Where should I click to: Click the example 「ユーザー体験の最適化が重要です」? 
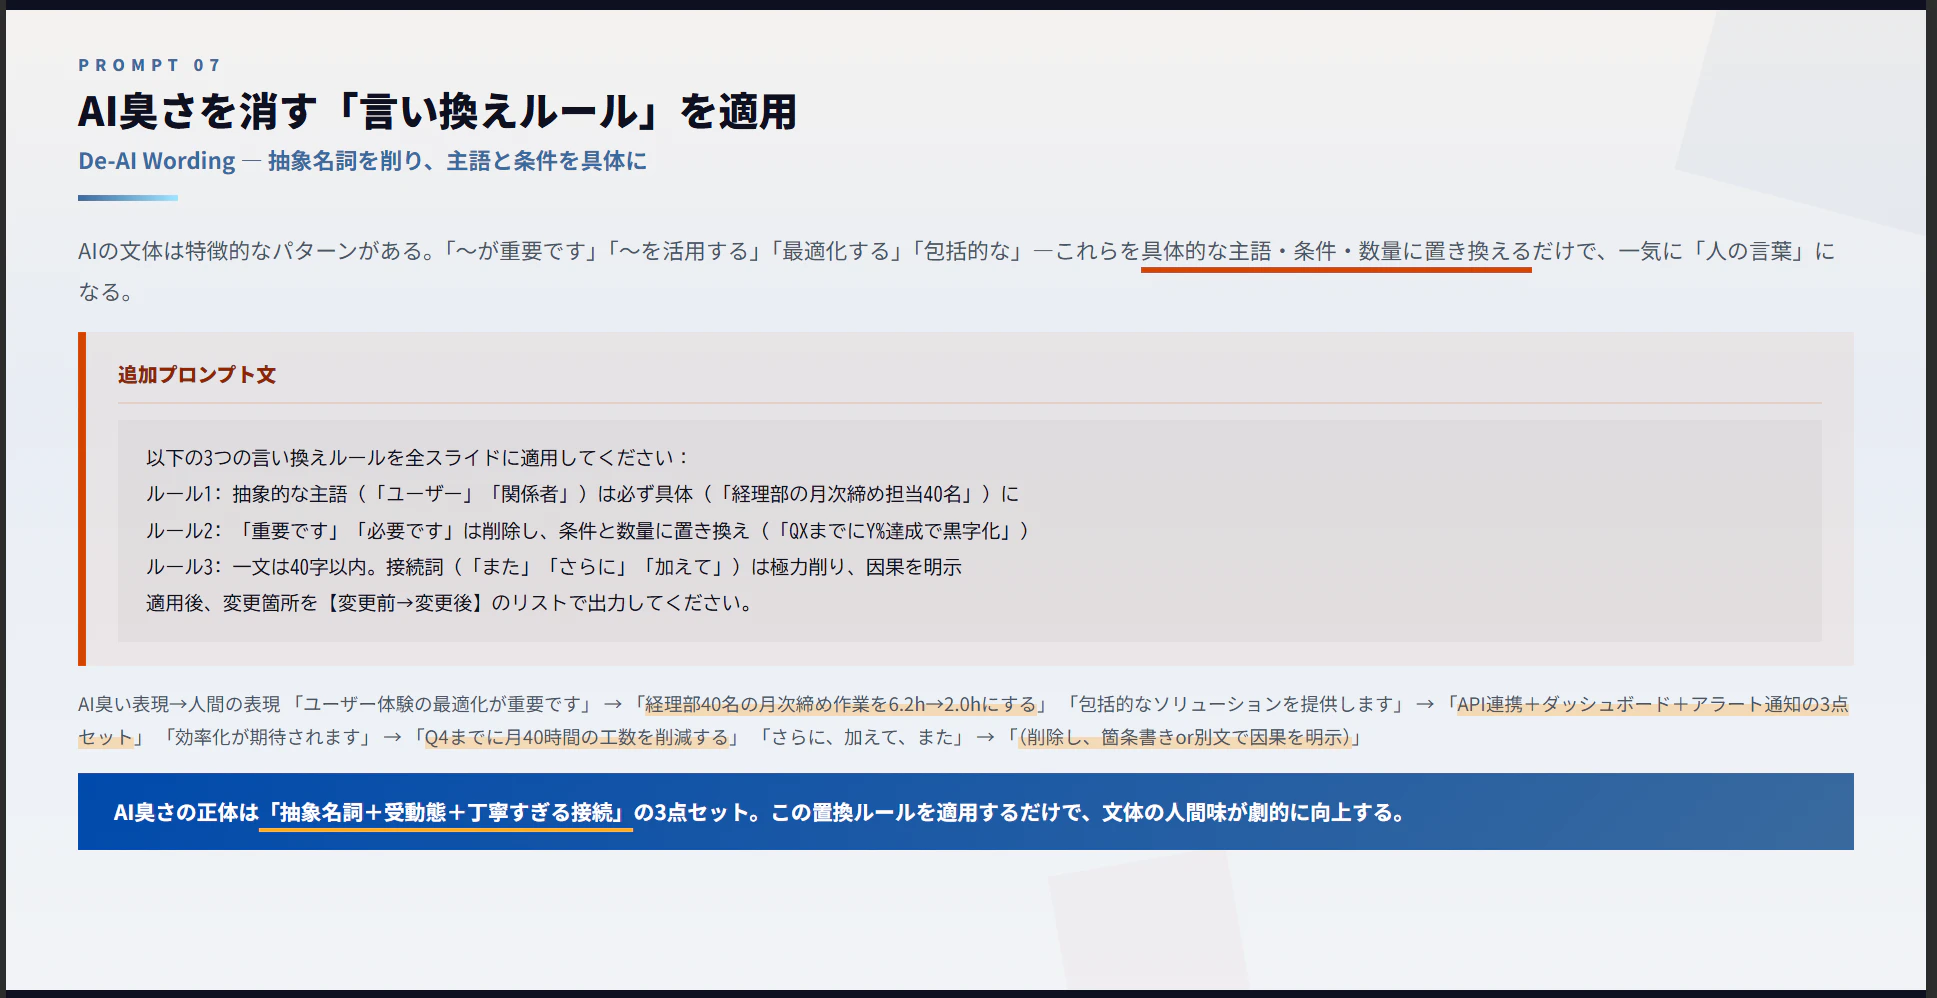[443, 704]
